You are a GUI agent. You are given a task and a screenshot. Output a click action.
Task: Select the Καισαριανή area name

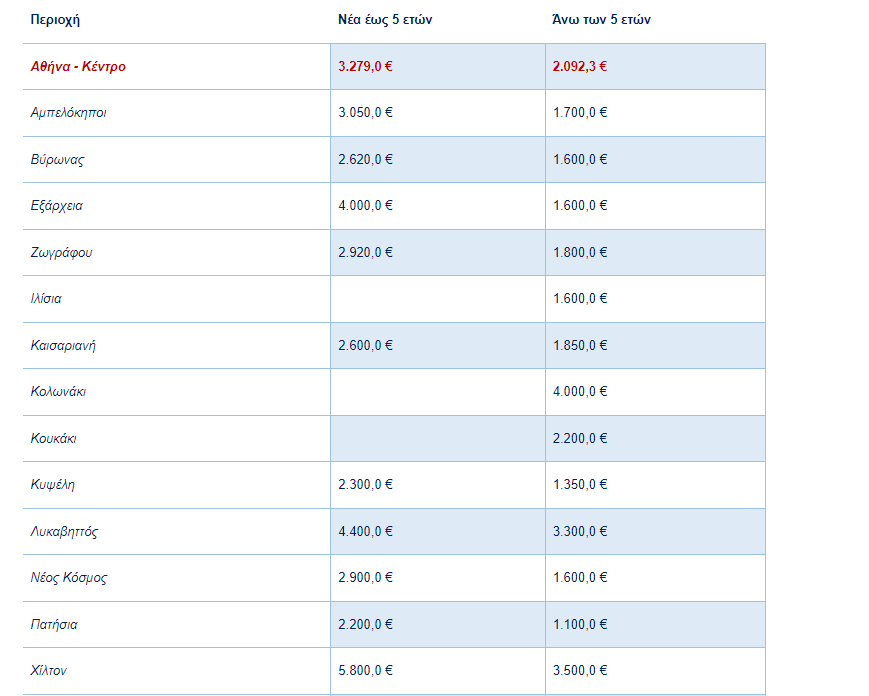[x=63, y=346]
